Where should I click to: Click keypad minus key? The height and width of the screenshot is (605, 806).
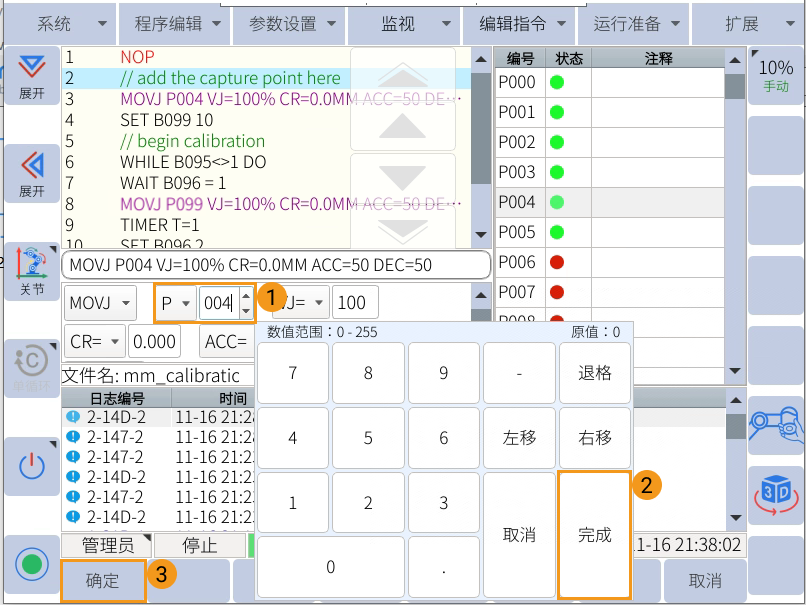click(519, 373)
